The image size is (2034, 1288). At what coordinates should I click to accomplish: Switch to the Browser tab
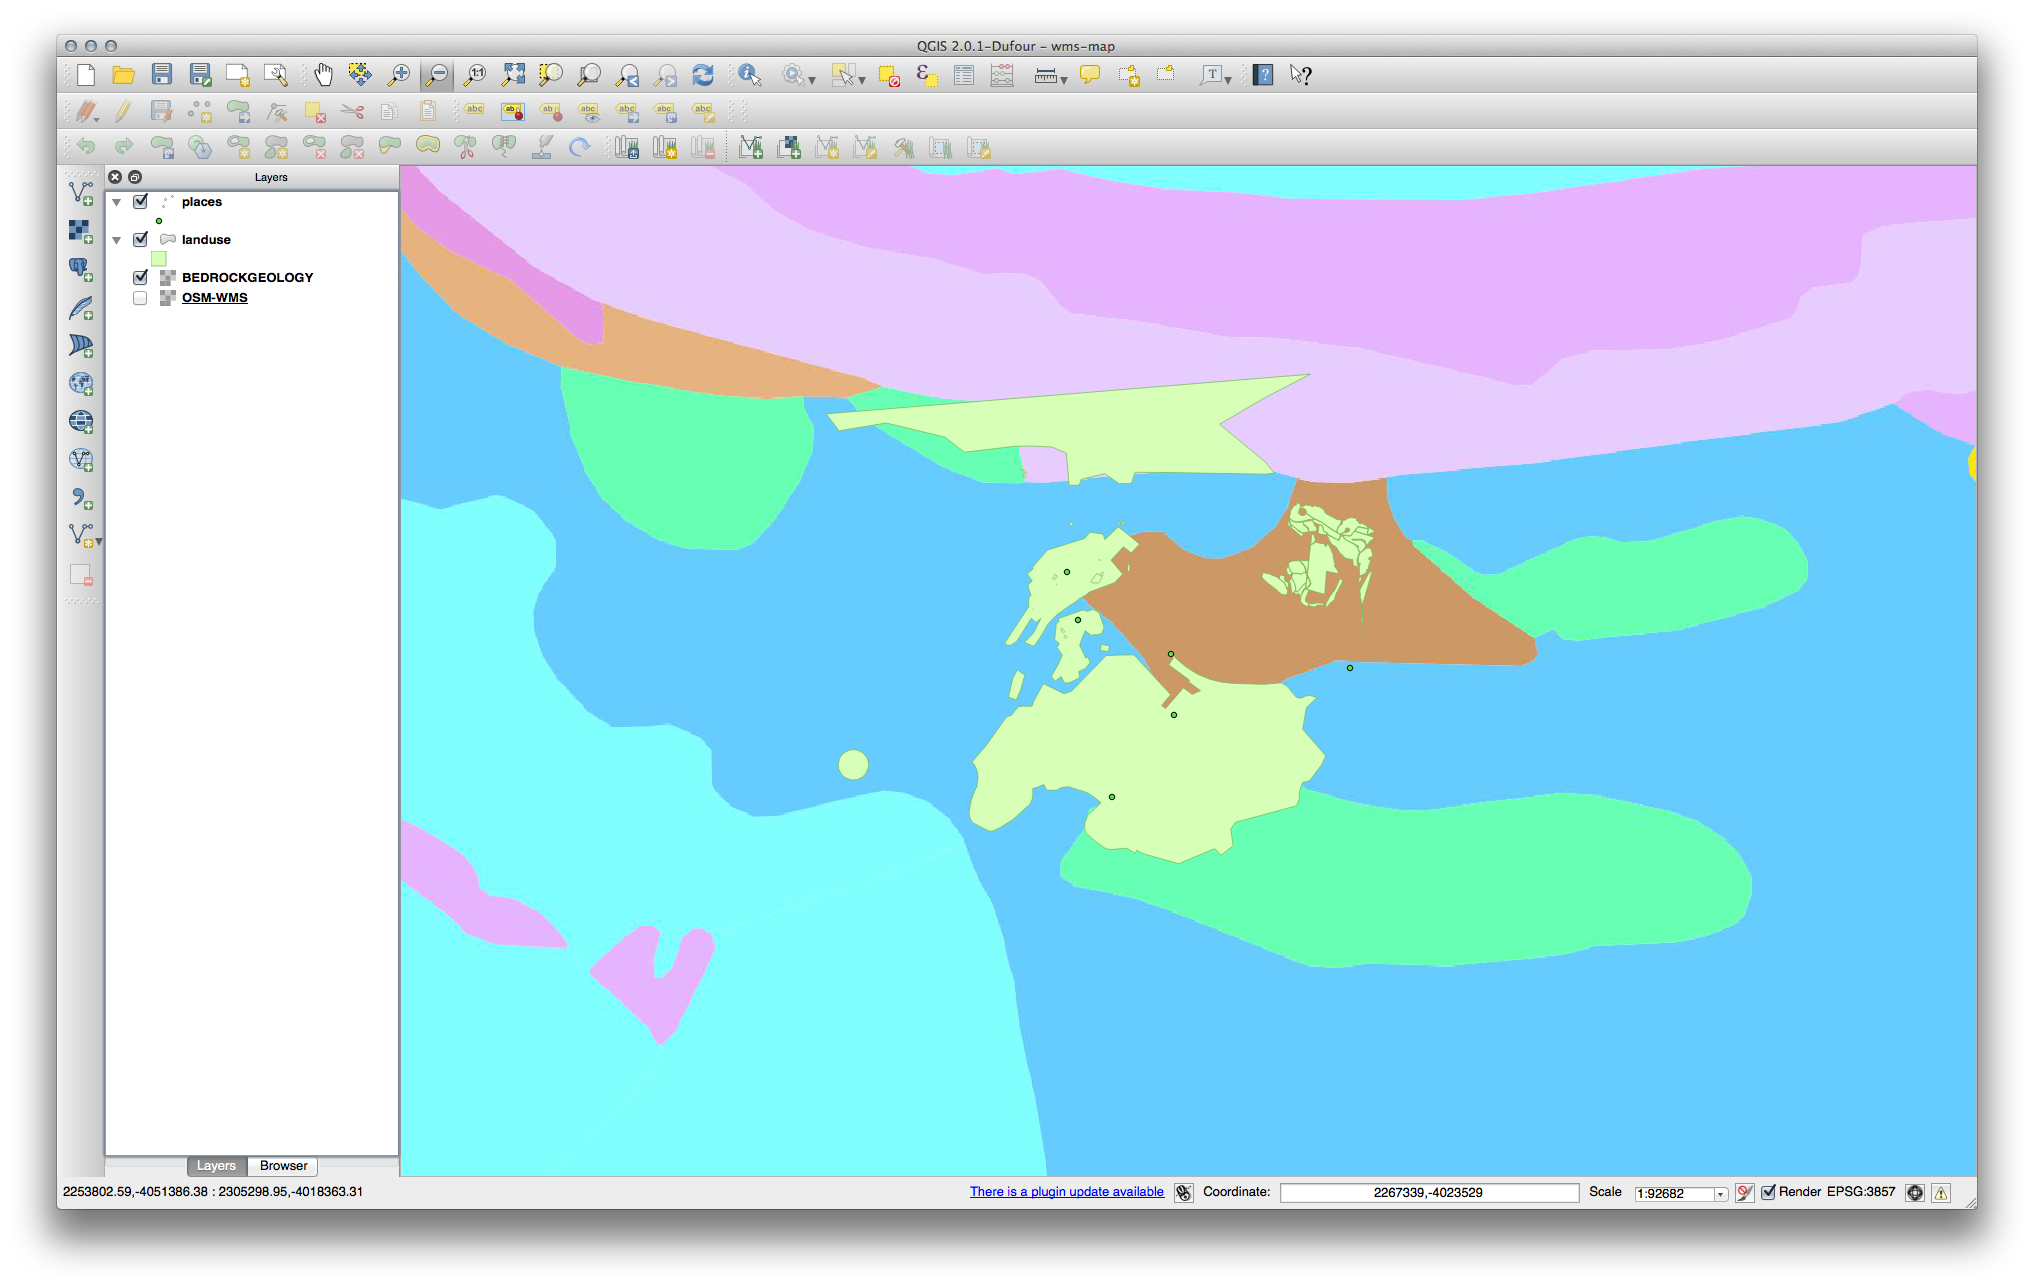pyautogui.click(x=283, y=1166)
